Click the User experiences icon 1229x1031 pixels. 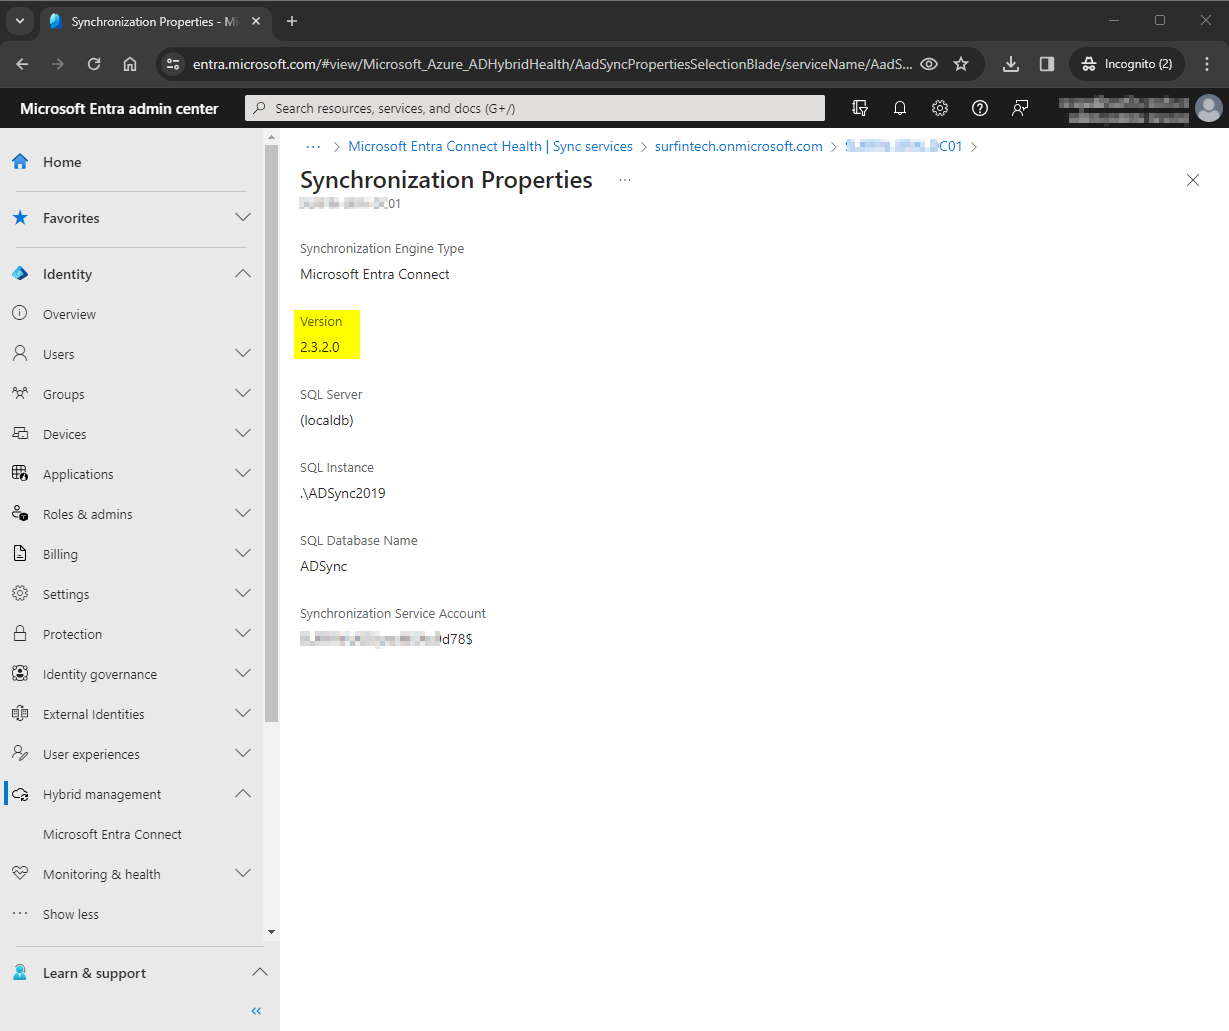pyautogui.click(x=20, y=754)
